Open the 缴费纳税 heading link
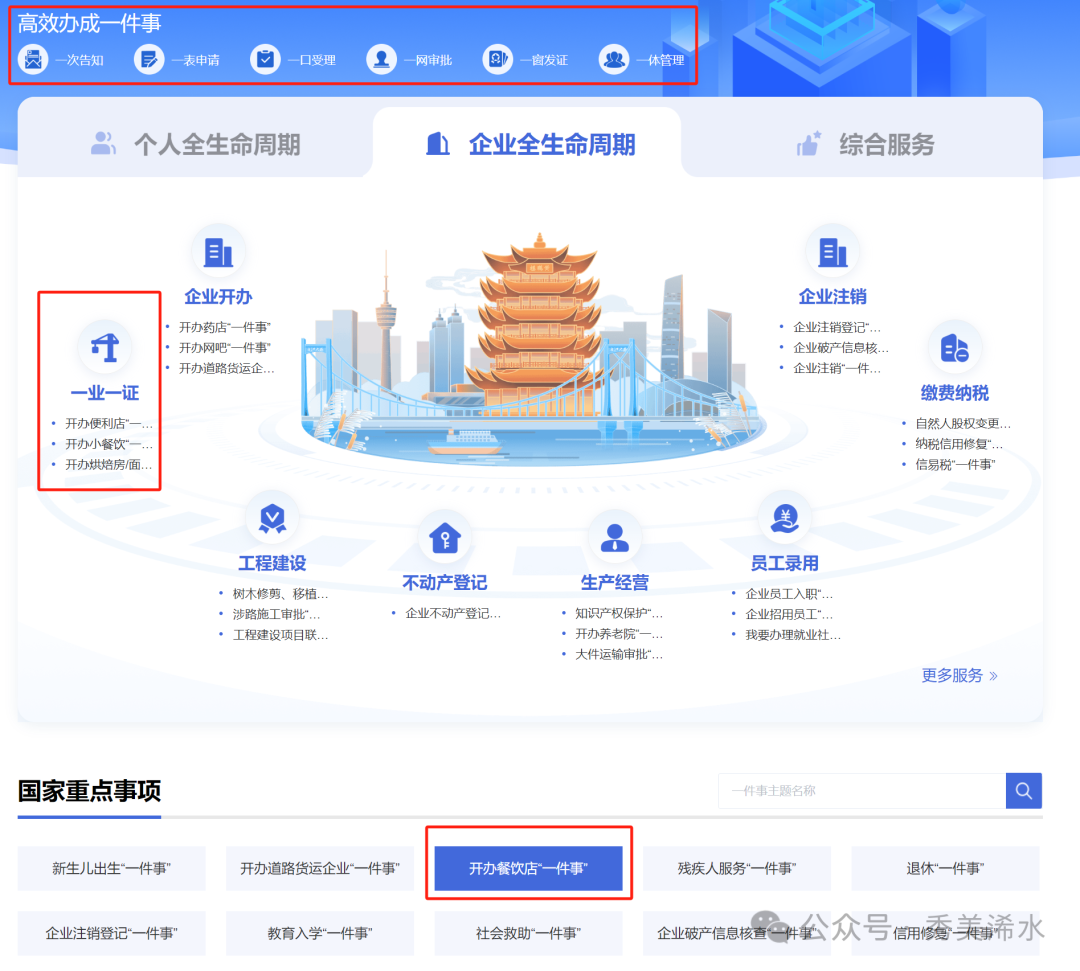Viewport: 1080px width, 971px height. pos(955,393)
